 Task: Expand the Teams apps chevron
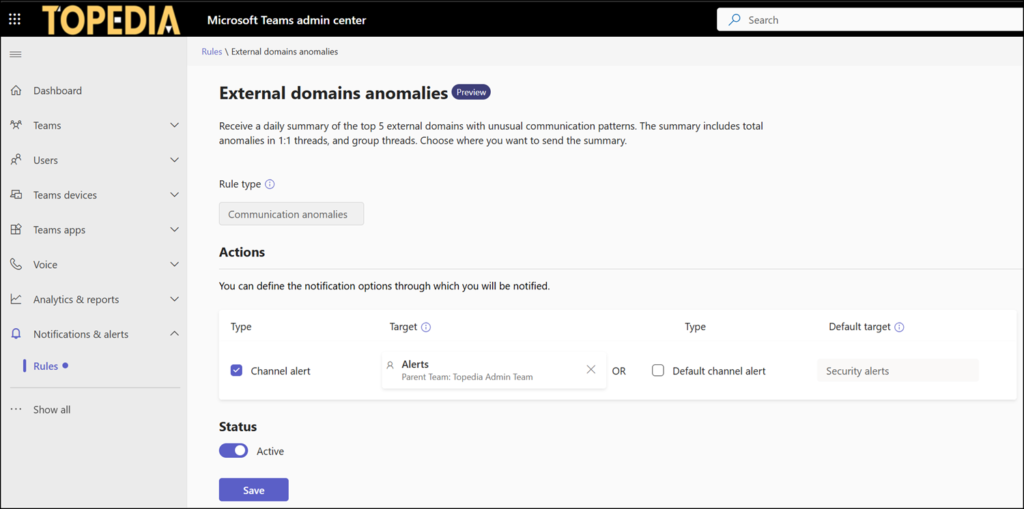(x=174, y=230)
